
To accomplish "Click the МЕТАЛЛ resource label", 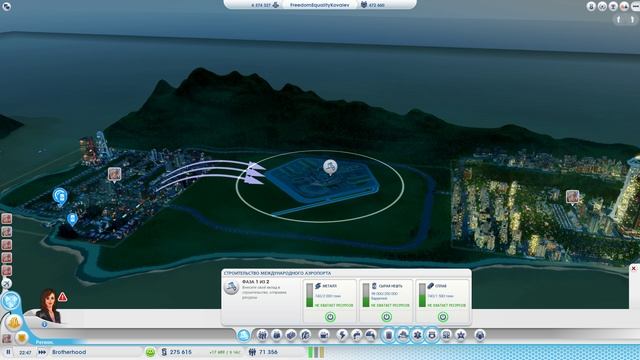I will point(330,286).
